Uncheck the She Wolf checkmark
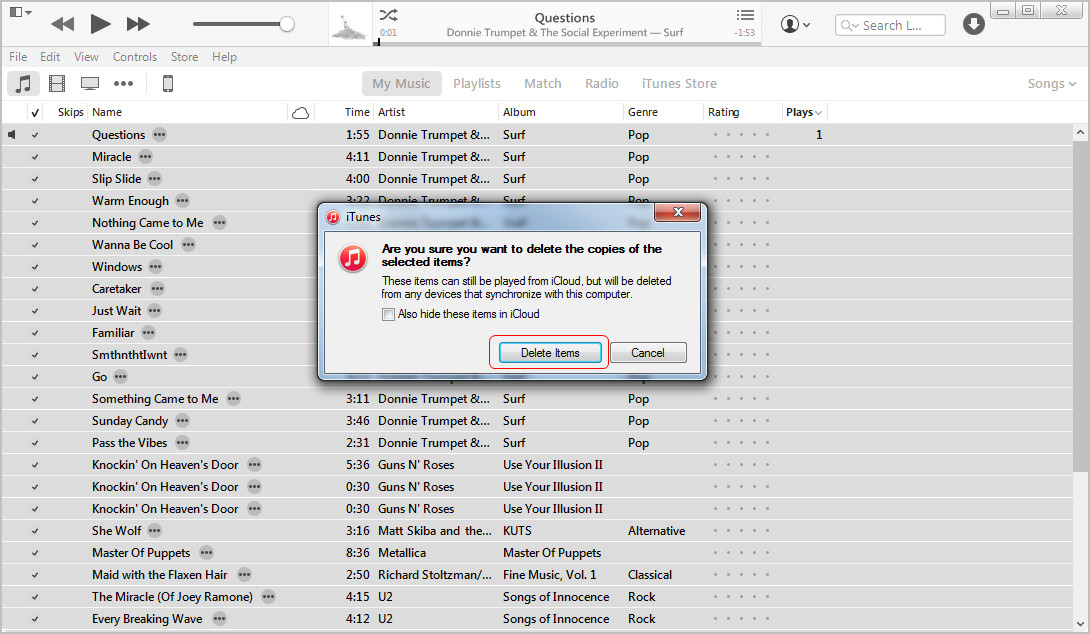The width and height of the screenshot is (1090, 634). (35, 531)
